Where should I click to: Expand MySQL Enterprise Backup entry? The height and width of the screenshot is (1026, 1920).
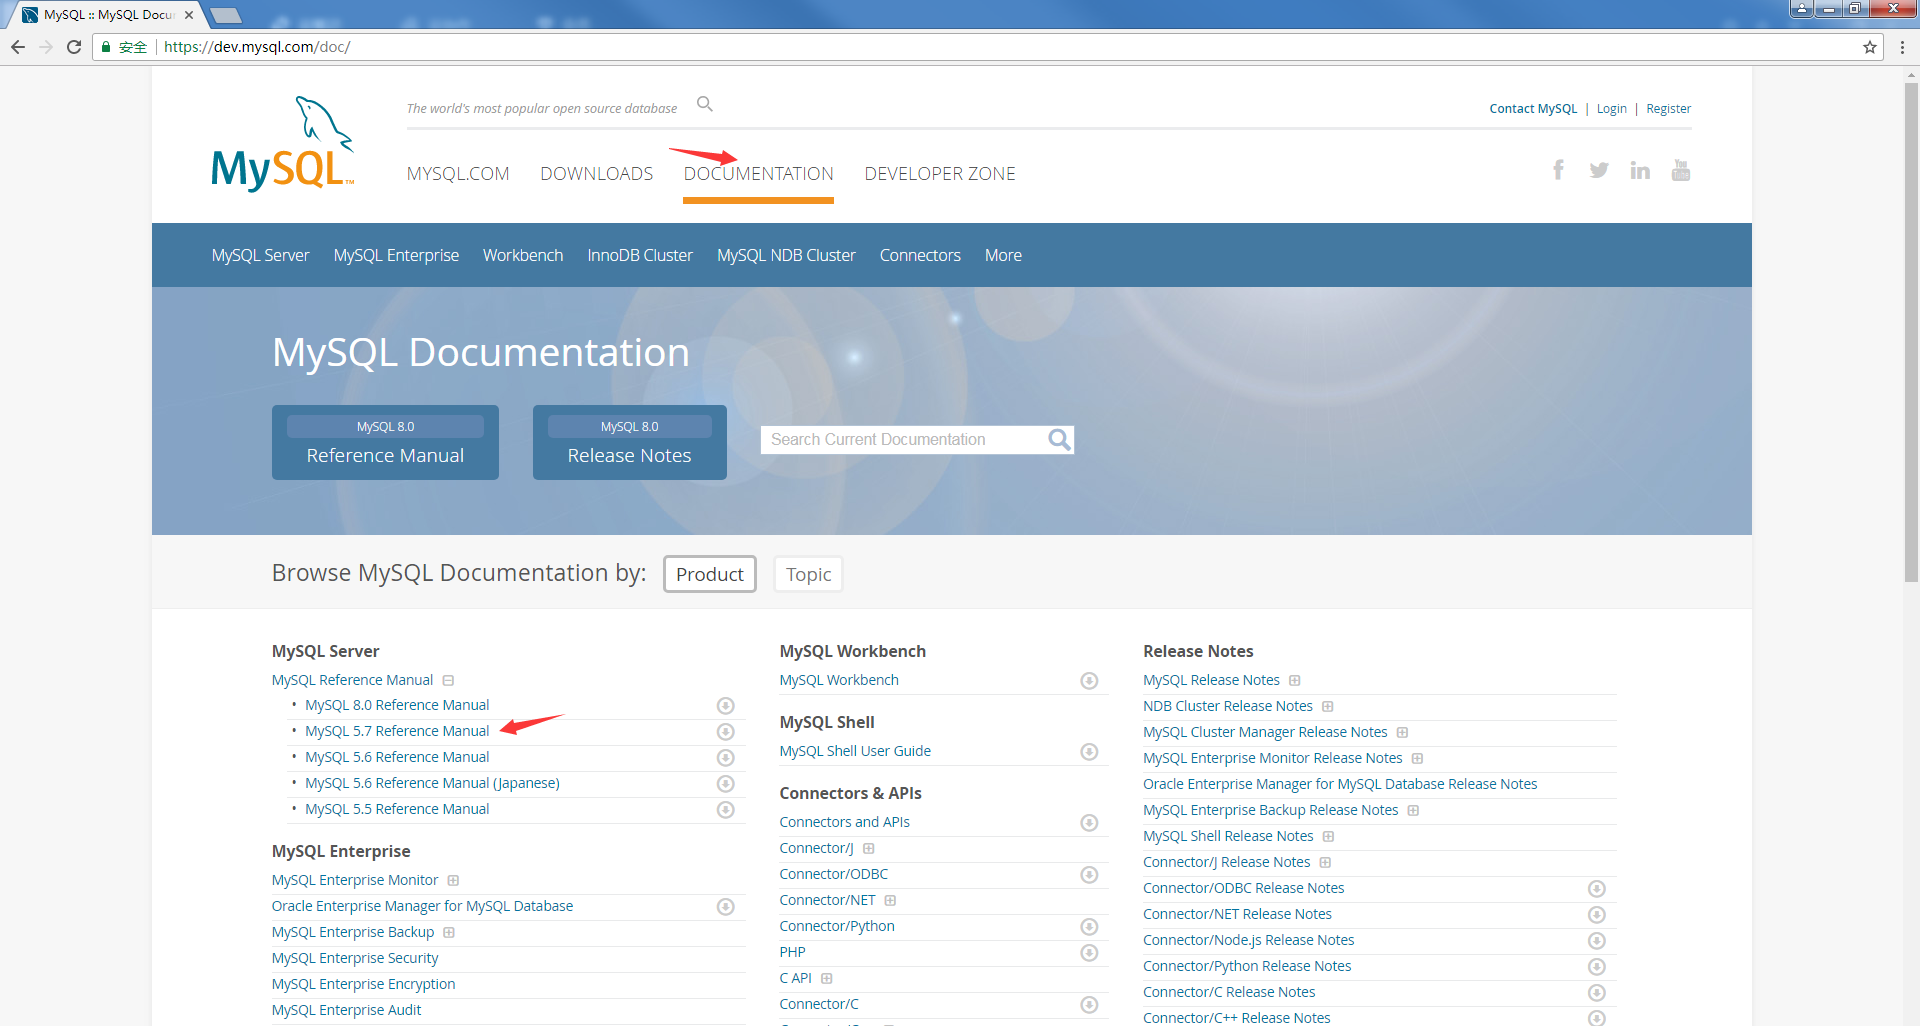pos(449,932)
